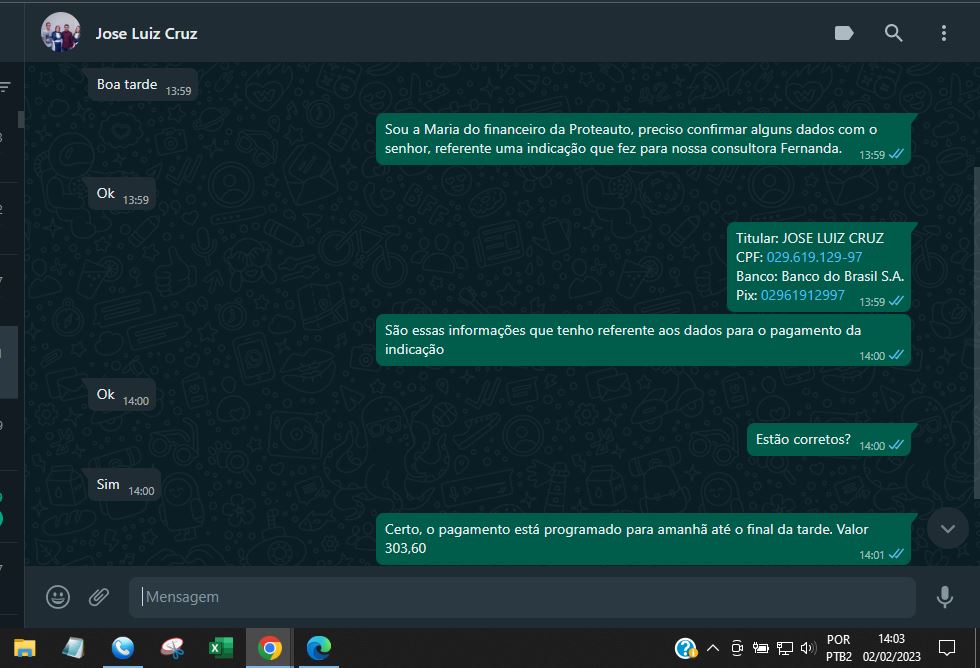Open the volume speaker control
This screenshot has height=668, width=980.
click(808, 648)
